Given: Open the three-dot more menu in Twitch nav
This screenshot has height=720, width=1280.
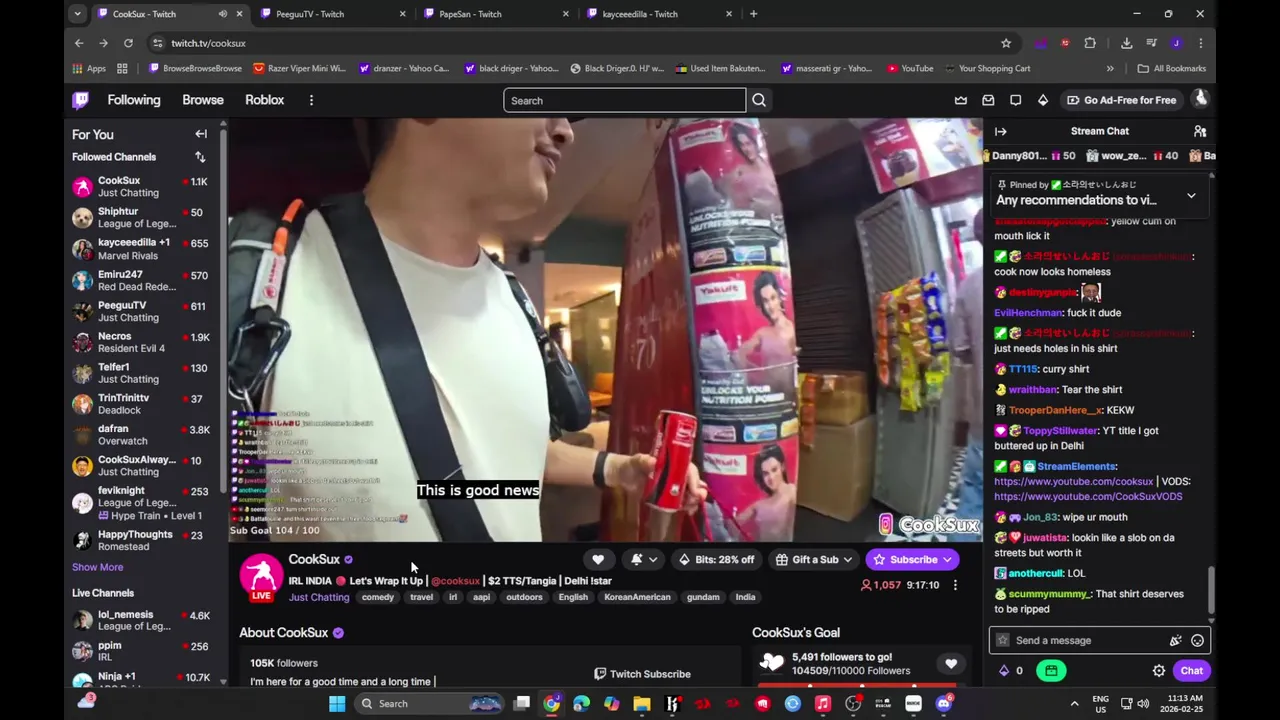Looking at the screenshot, I should (311, 100).
